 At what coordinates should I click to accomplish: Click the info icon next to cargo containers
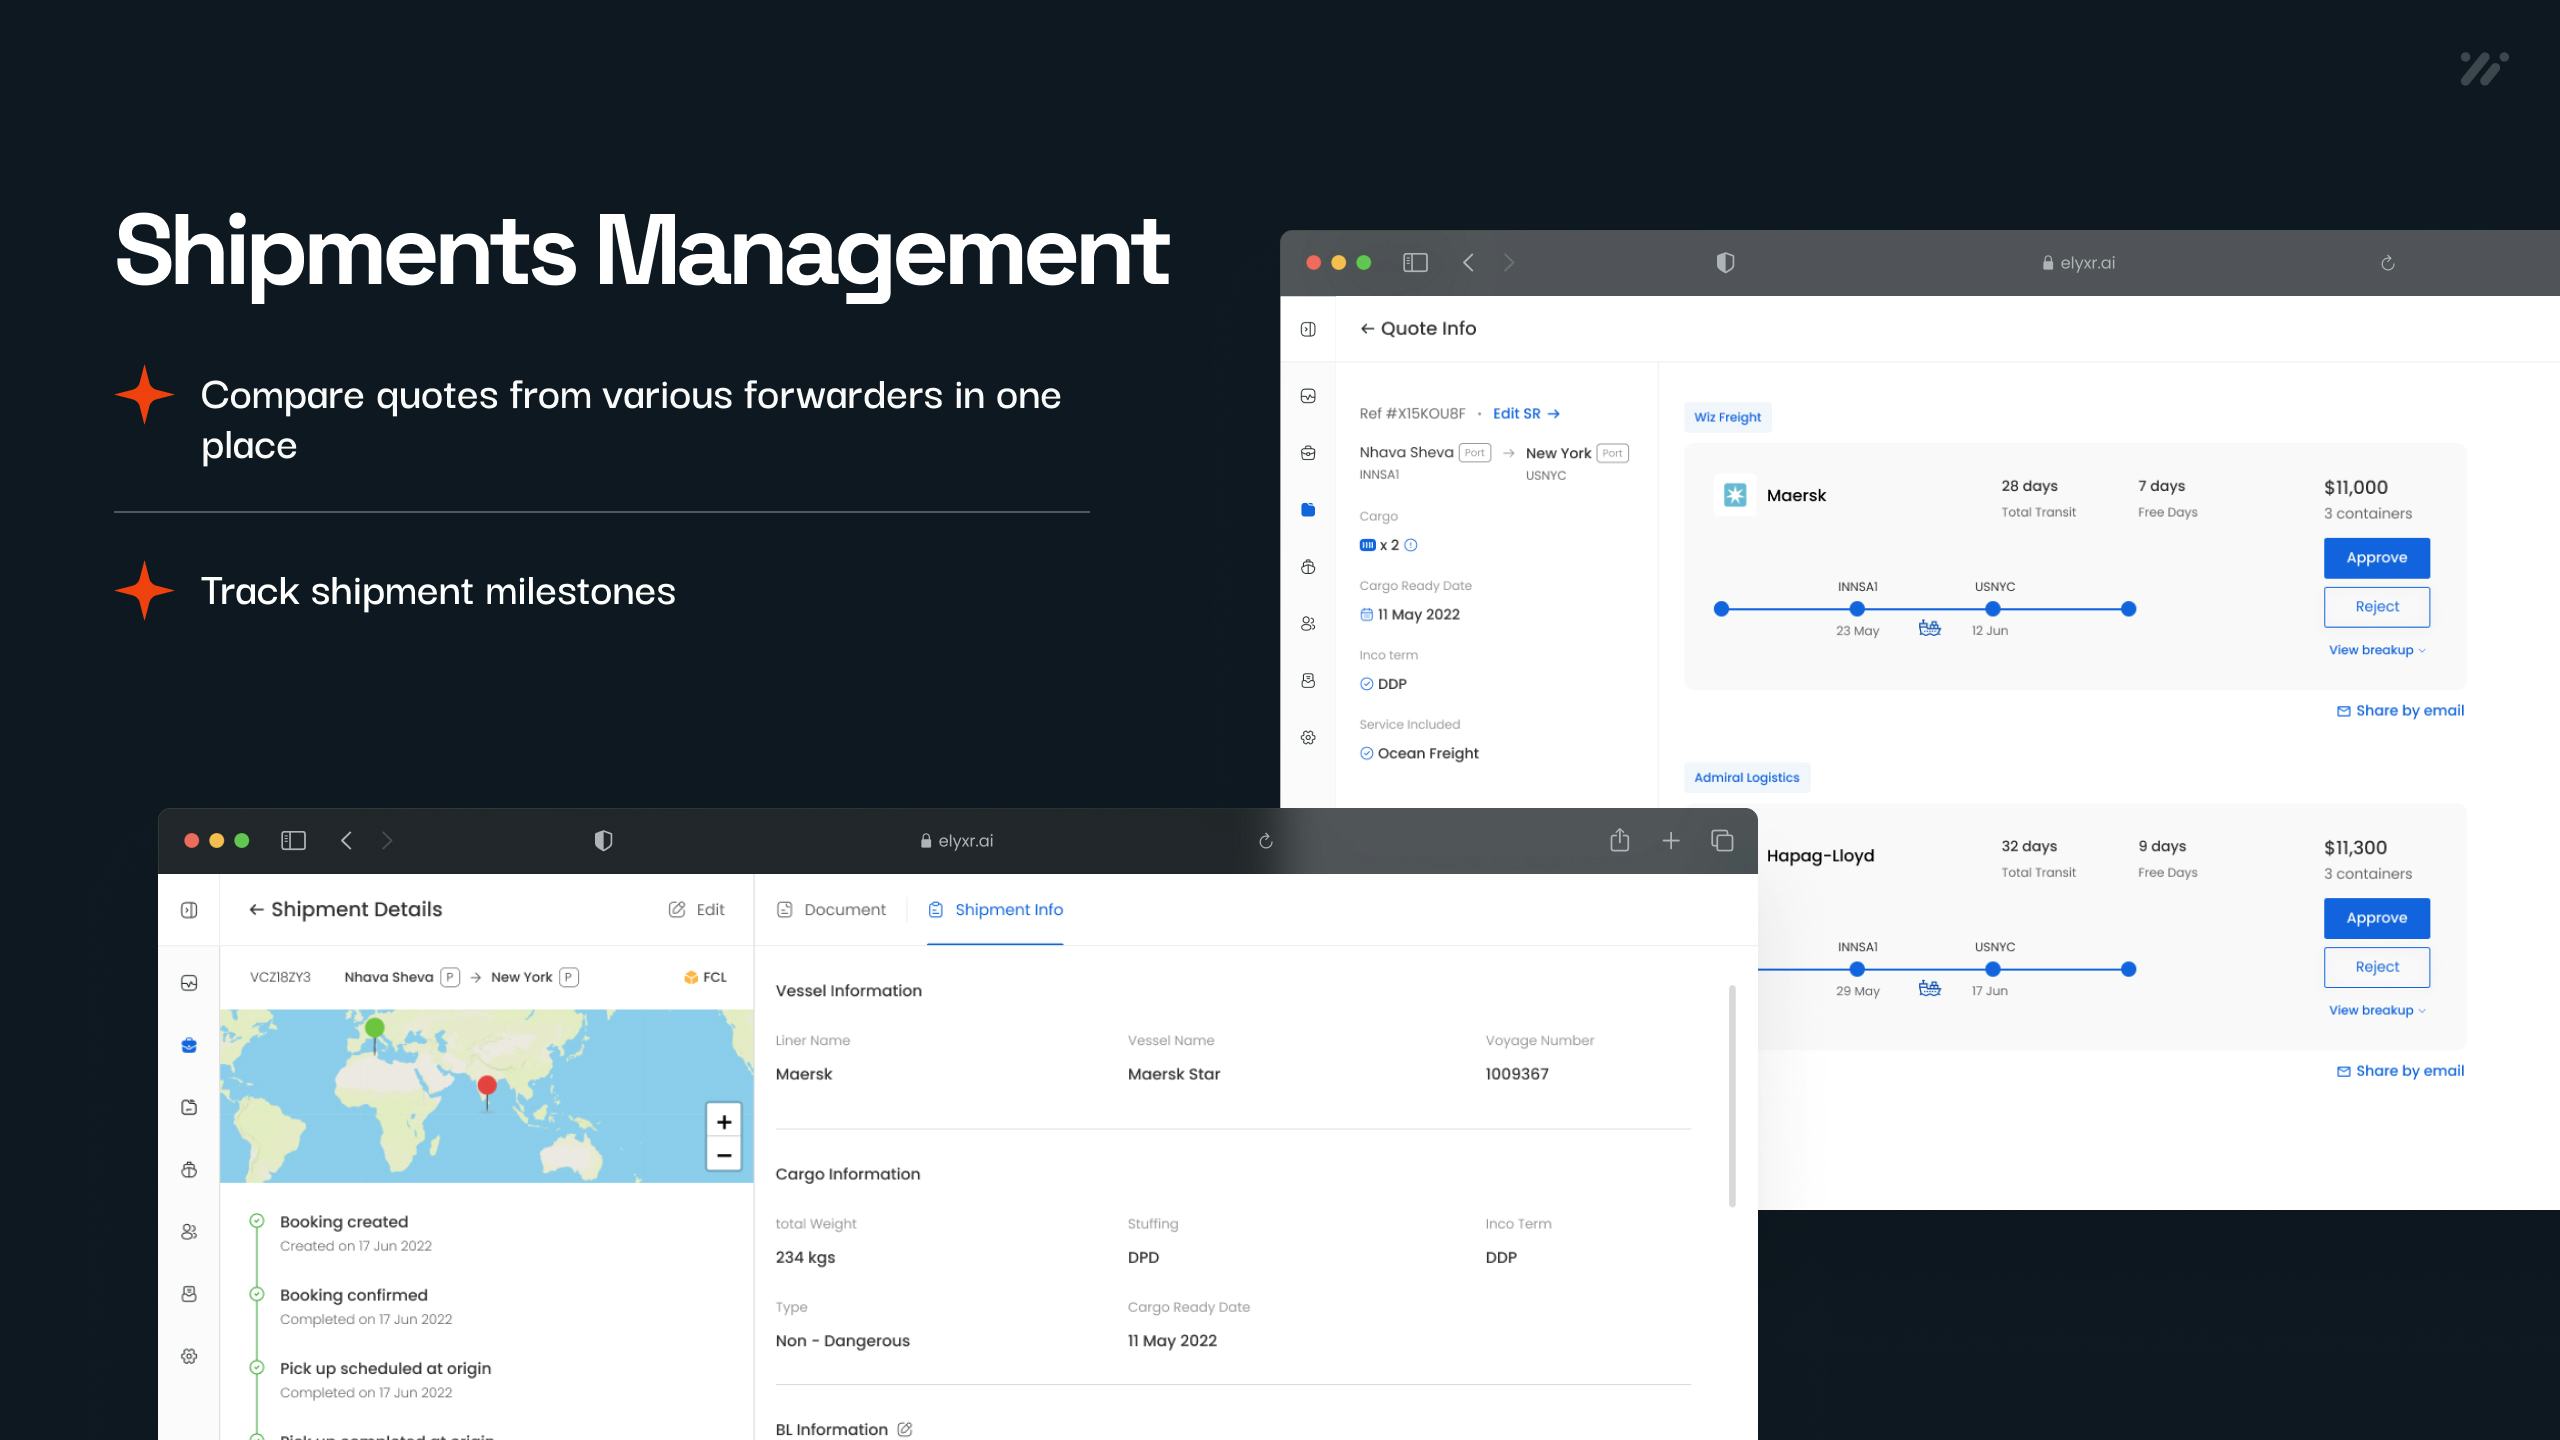click(x=1410, y=545)
